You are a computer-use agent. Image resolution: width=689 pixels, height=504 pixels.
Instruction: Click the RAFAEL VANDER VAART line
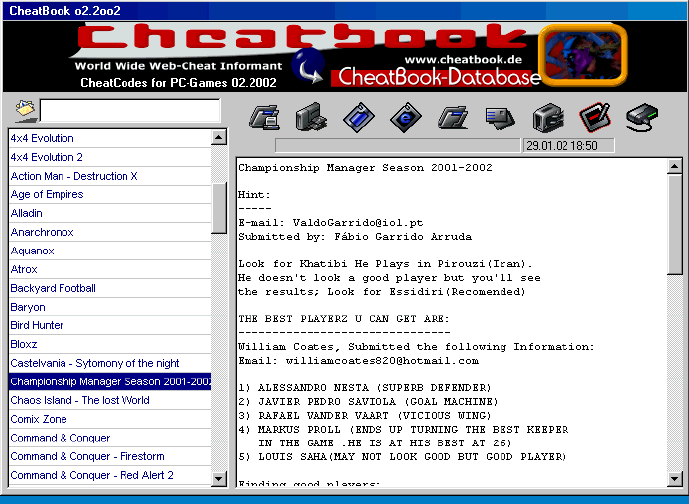pos(365,416)
